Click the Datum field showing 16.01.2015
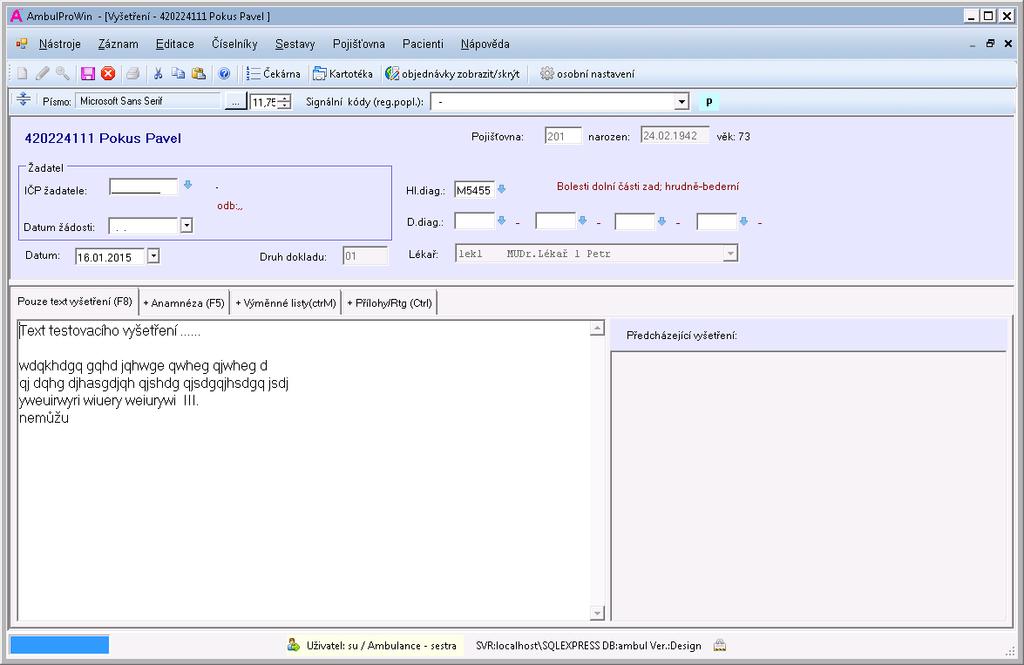 112,257
